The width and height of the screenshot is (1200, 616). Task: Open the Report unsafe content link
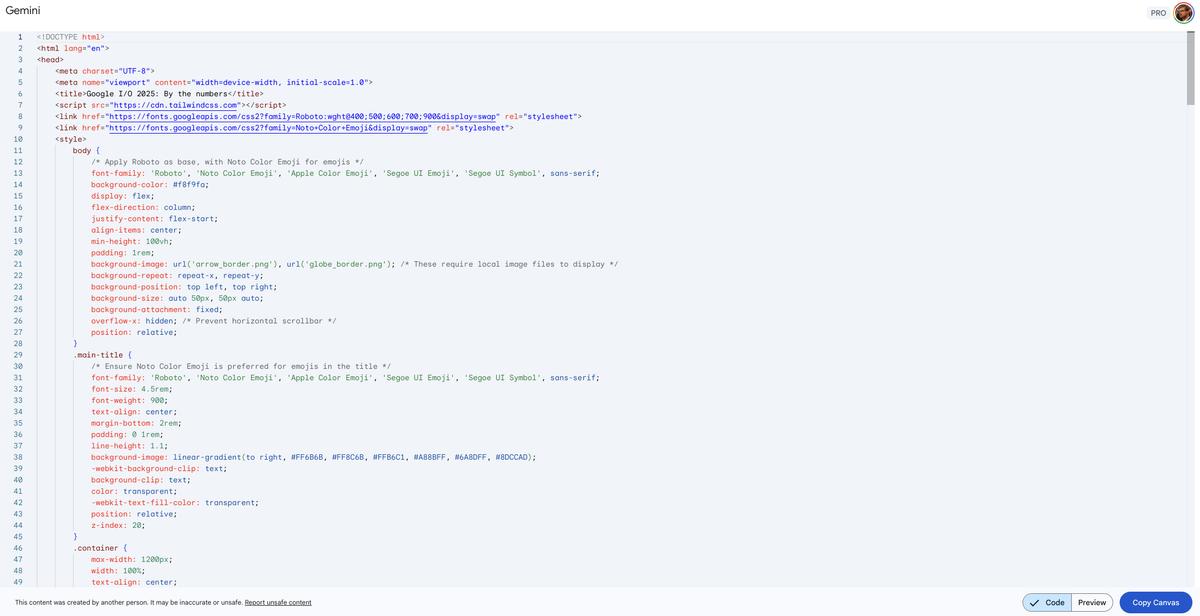point(278,602)
